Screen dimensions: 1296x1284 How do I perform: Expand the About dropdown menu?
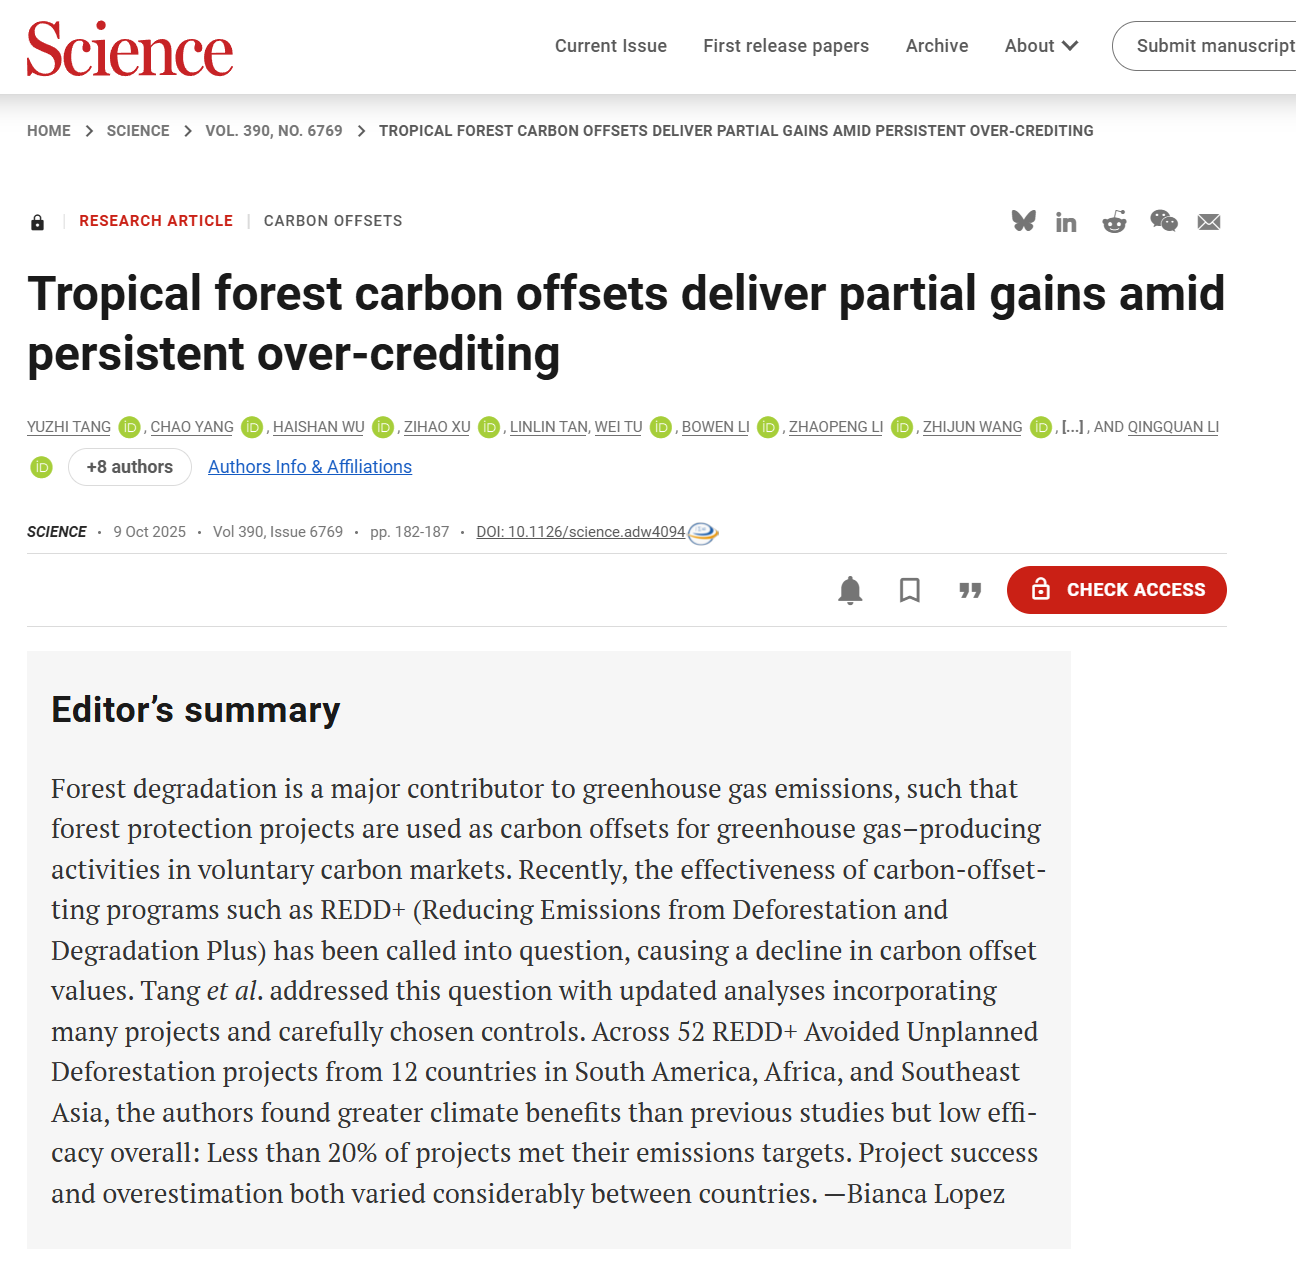click(x=1041, y=46)
